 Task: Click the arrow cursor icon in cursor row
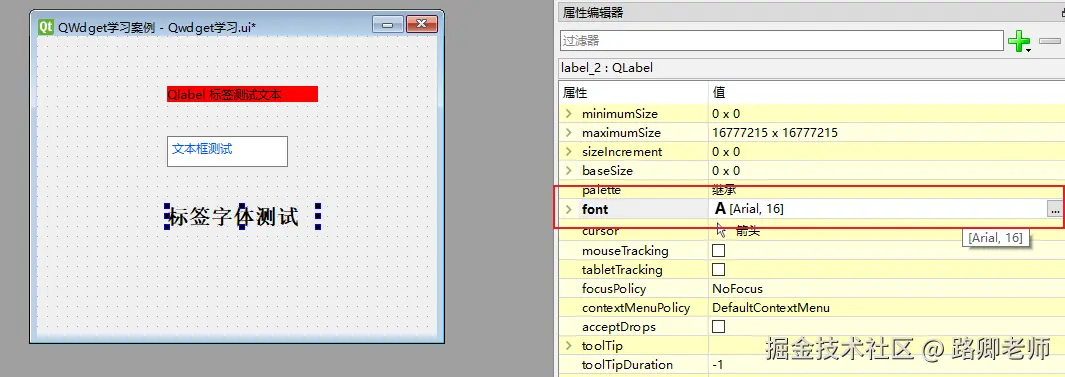pos(721,231)
